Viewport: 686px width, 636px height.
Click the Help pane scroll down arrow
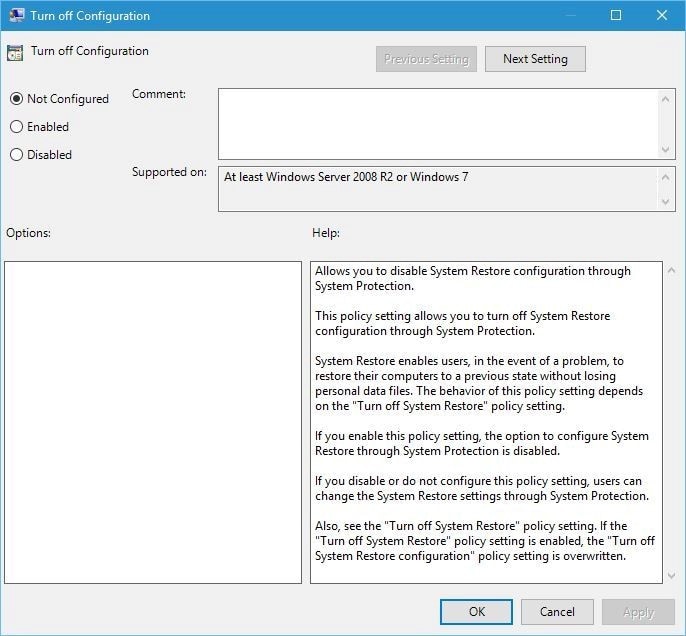(671, 576)
